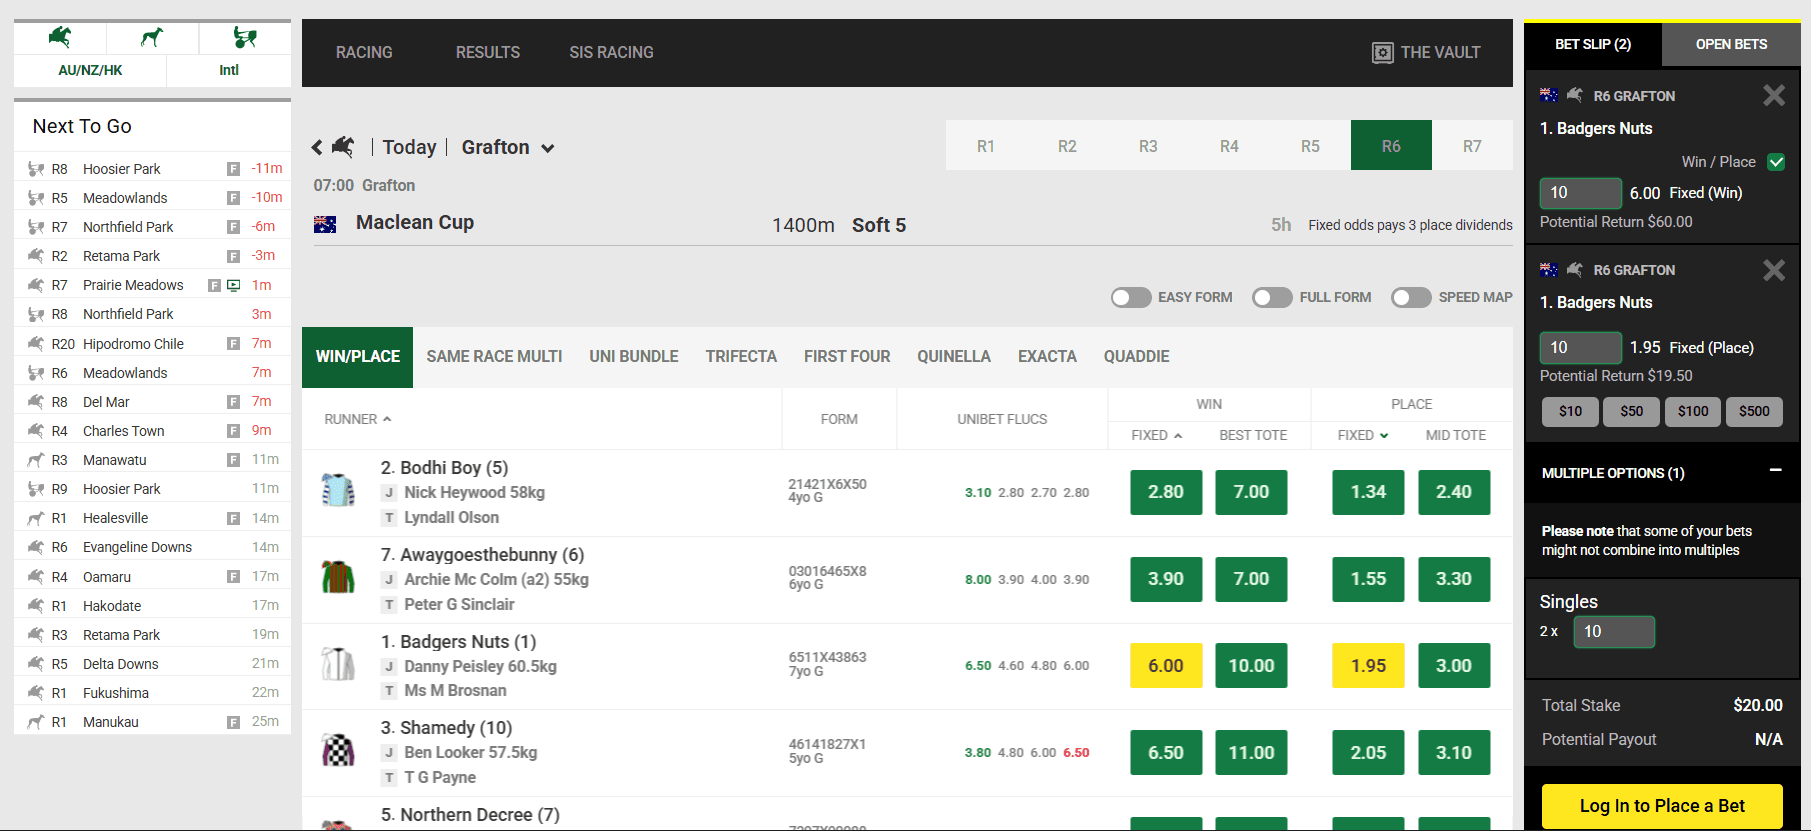
Task: Click Badgers Nuts jockey silks image
Action: [338, 664]
